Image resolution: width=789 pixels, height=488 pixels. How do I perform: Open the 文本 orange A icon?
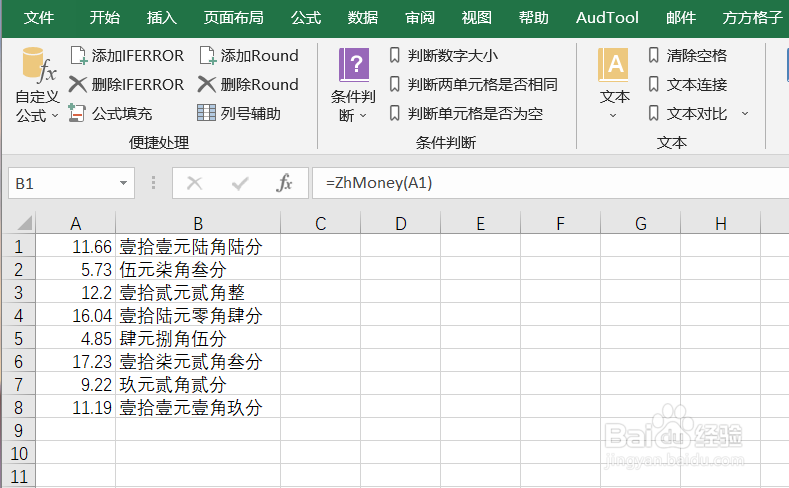coord(613,65)
